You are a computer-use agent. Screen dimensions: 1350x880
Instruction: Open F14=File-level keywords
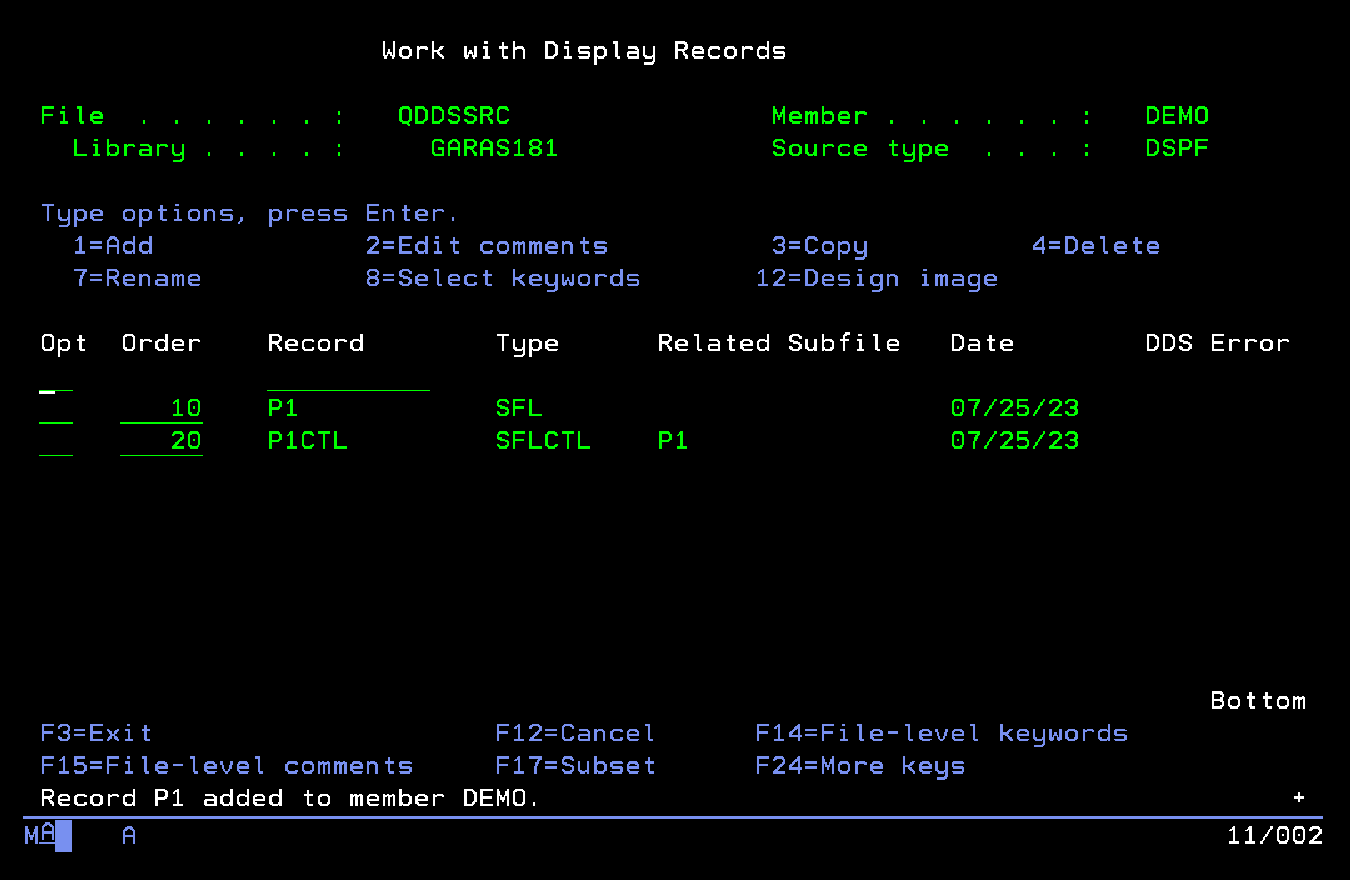point(941,734)
